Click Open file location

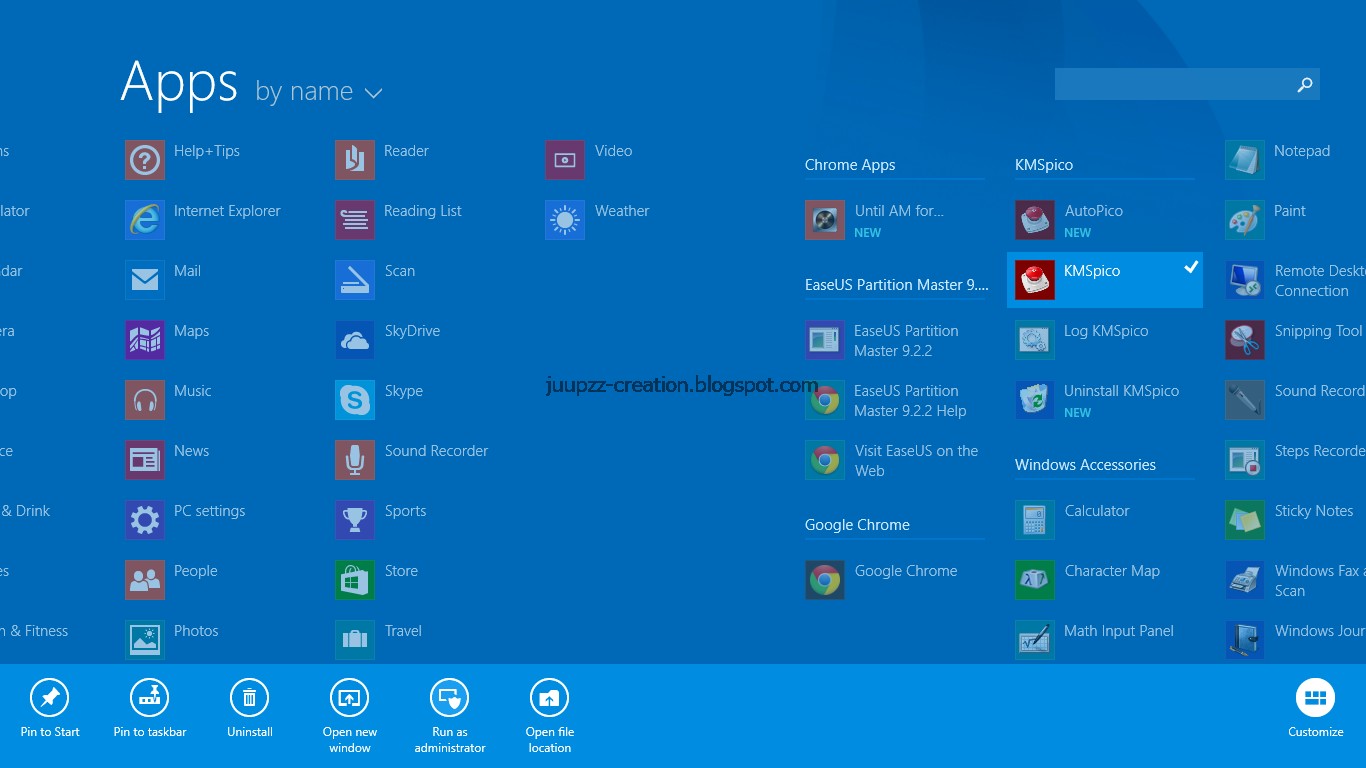550,716
